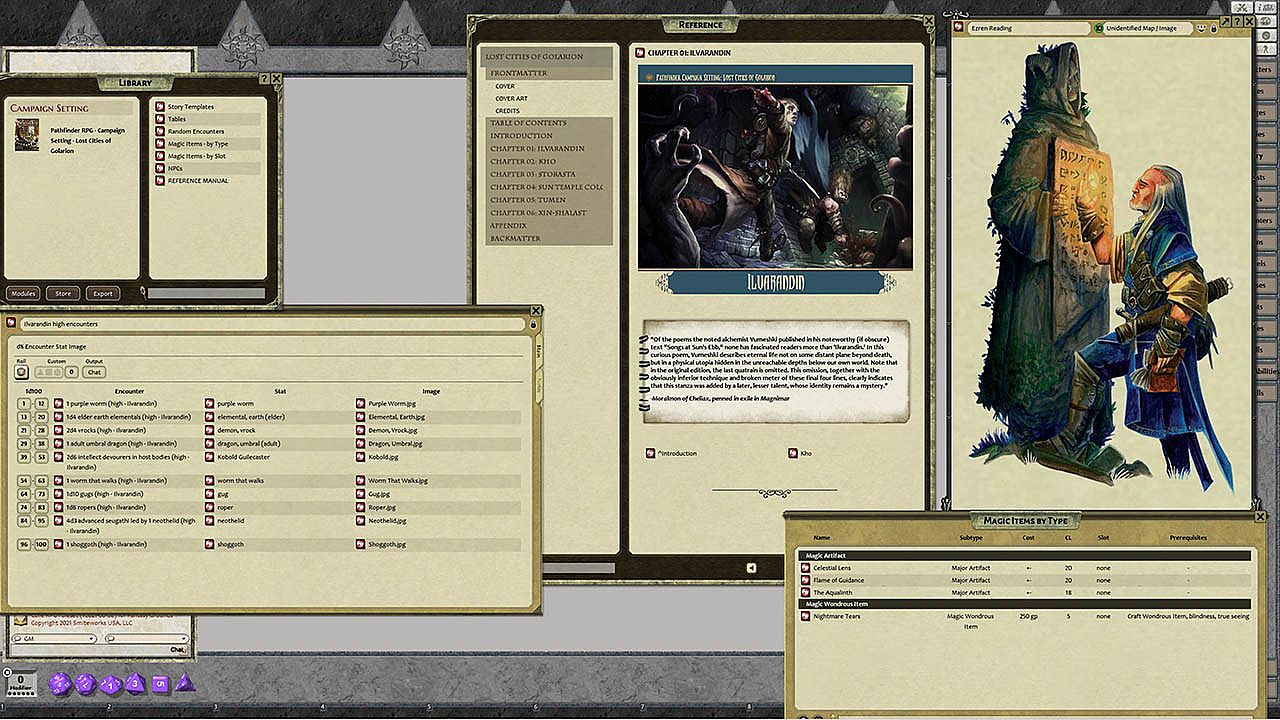1280x720 pixels.
Task: Click the custom dice field in table window
Action: click(49, 372)
